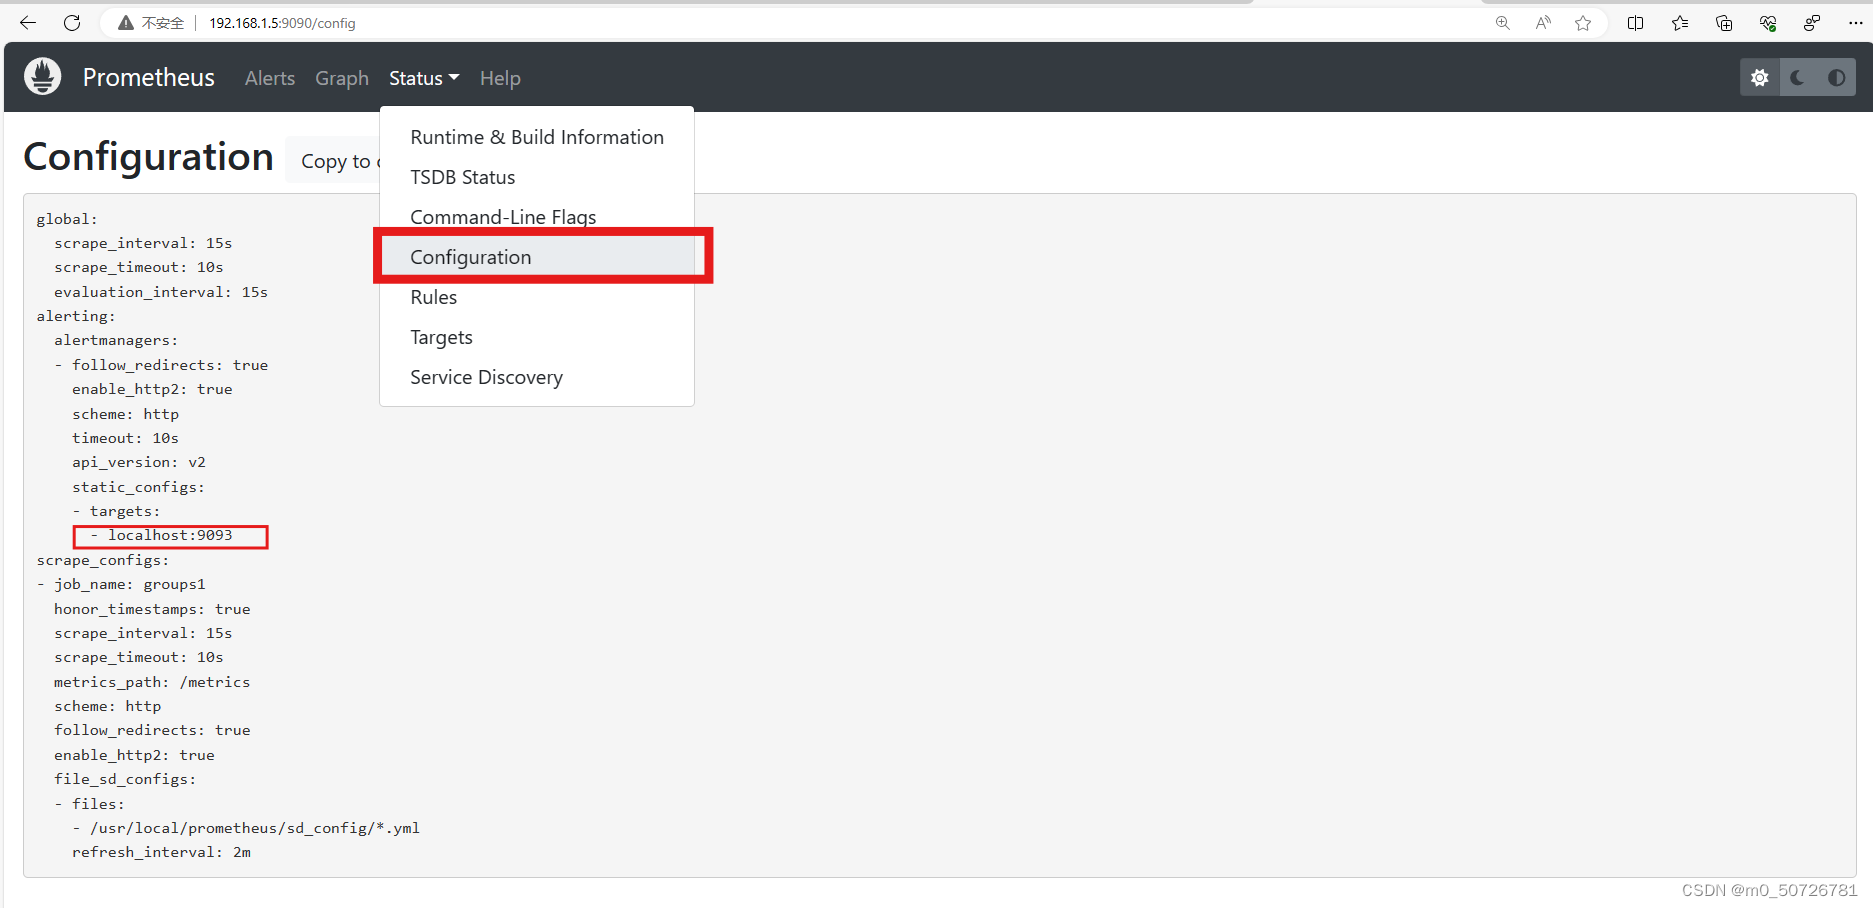Image resolution: width=1873 pixels, height=908 pixels.
Task: Open the split screen icon
Action: click(x=1636, y=23)
